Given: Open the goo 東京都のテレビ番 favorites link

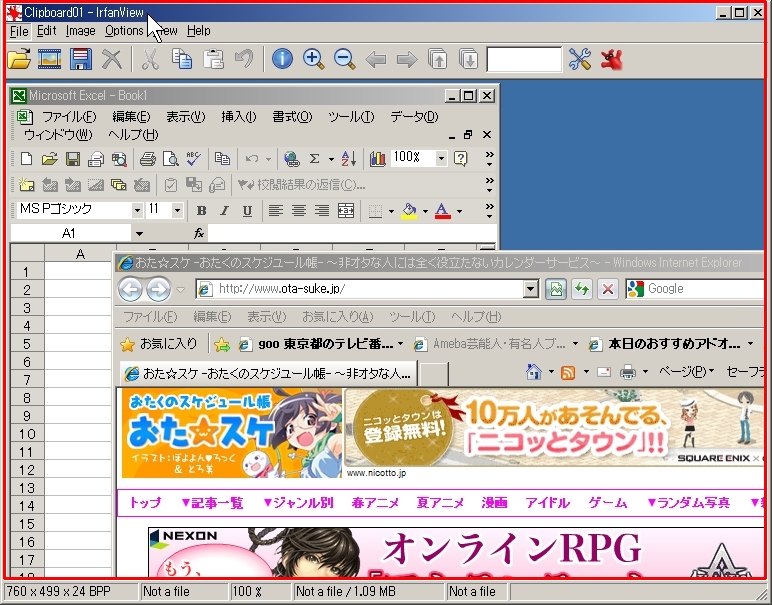Looking at the screenshot, I should [321, 344].
